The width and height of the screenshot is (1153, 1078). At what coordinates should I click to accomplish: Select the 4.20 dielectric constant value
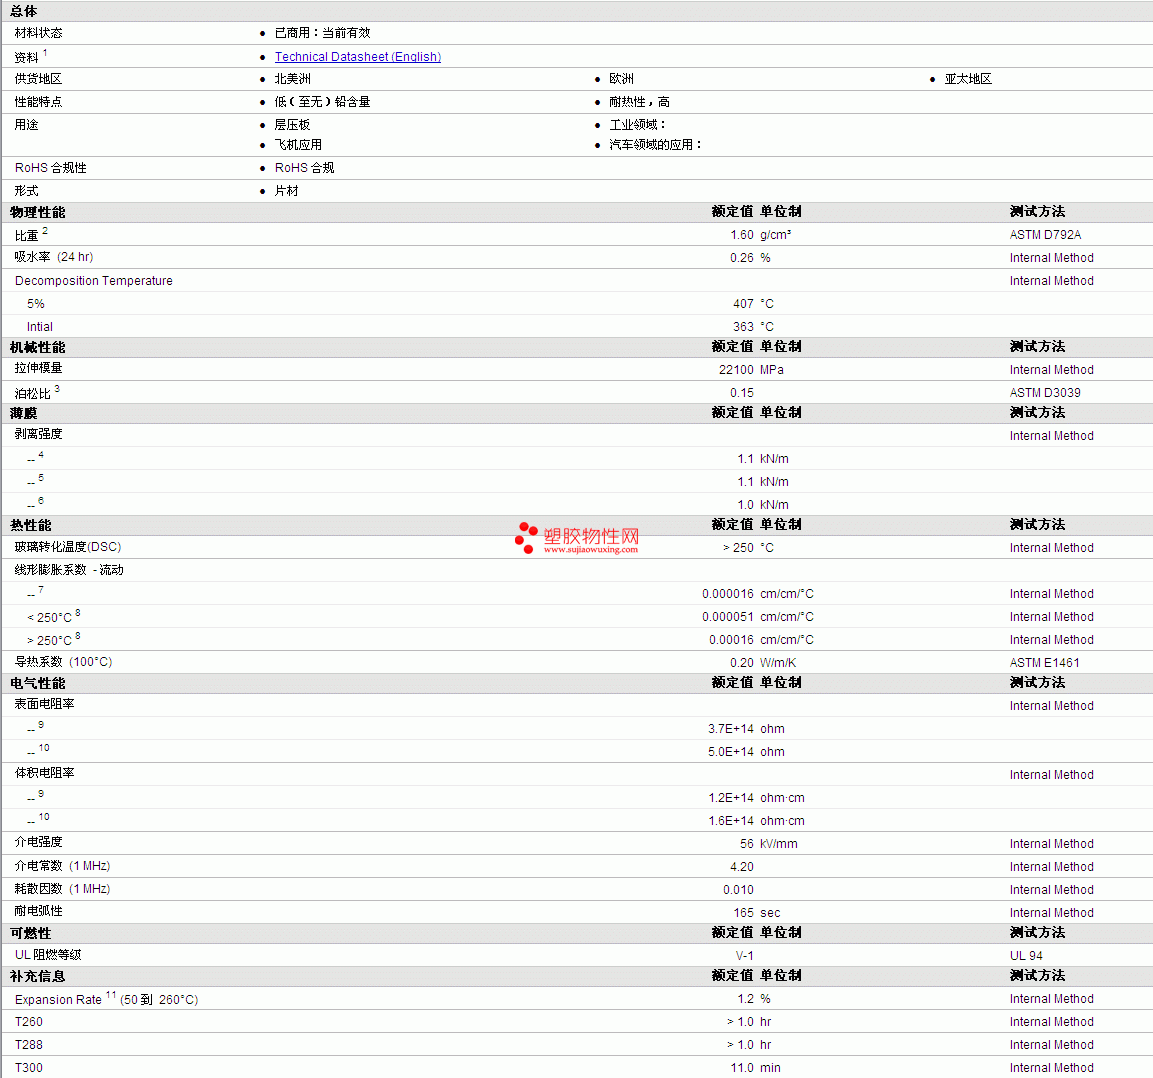pyautogui.click(x=741, y=867)
